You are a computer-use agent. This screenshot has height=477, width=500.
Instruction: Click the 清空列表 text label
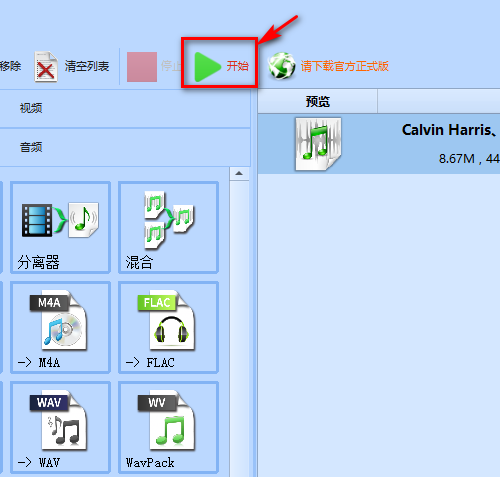coord(87,66)
